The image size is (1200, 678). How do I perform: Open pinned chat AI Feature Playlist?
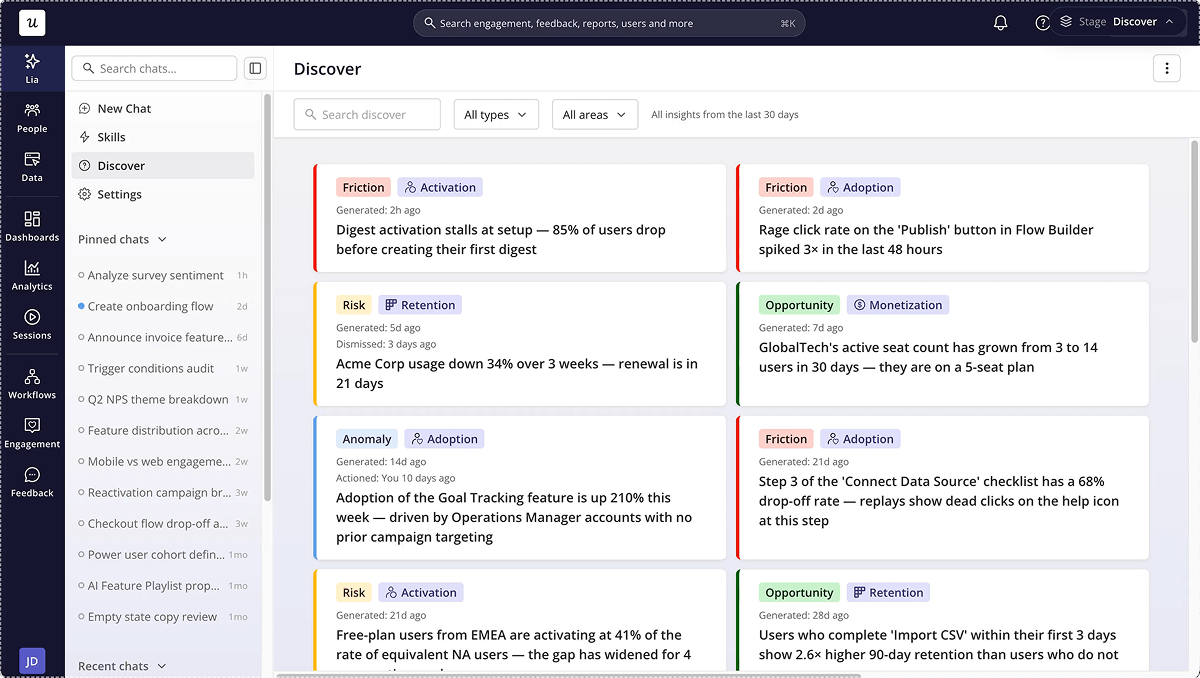[x=163, y=585]
